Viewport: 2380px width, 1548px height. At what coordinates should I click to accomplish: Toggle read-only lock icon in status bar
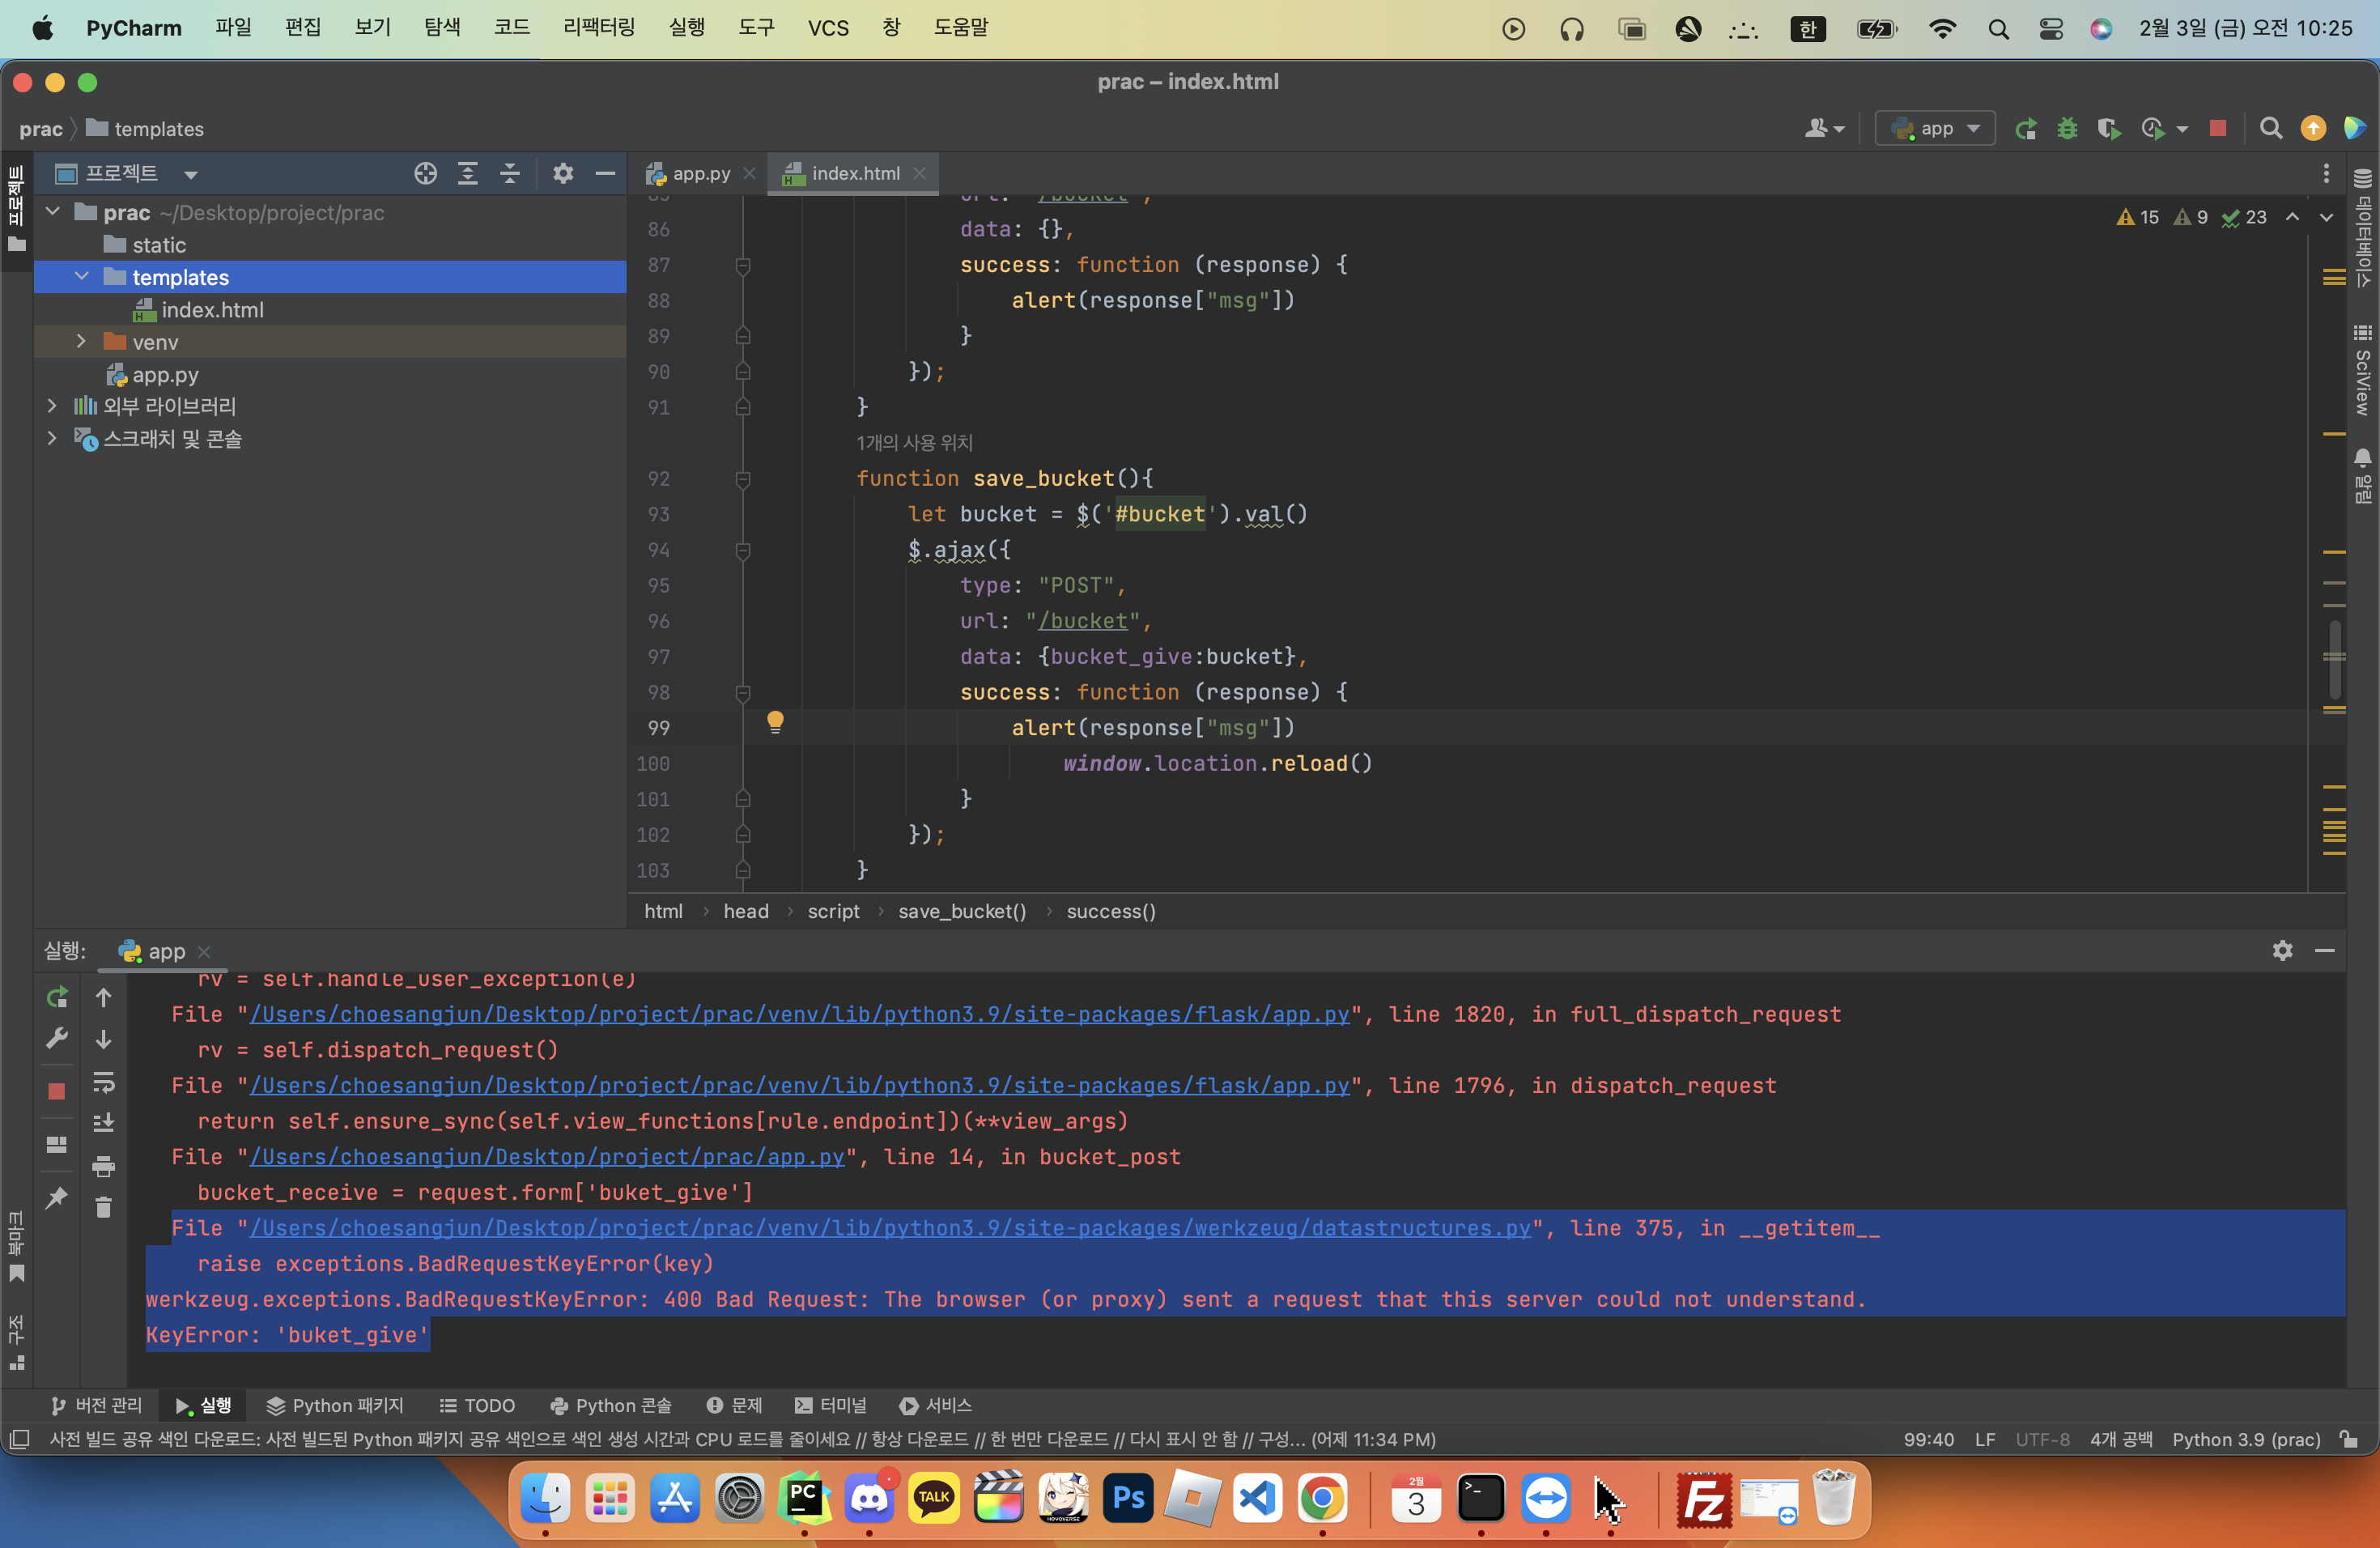click(2348, 1439)
